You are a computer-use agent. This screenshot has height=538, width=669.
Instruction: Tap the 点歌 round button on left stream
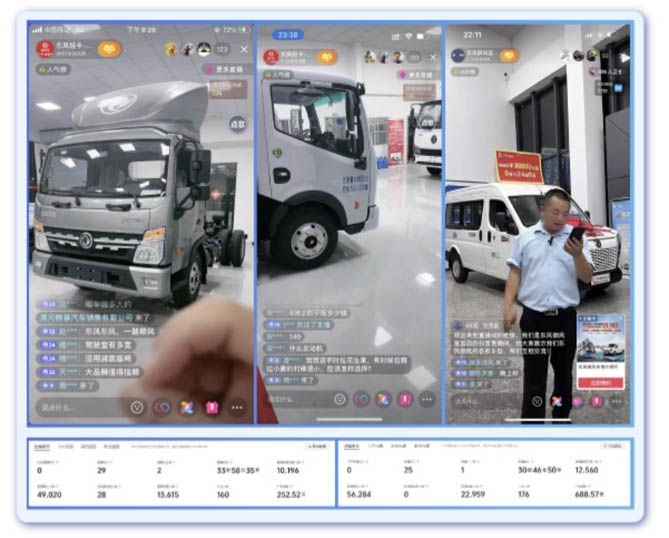point(237,124)
